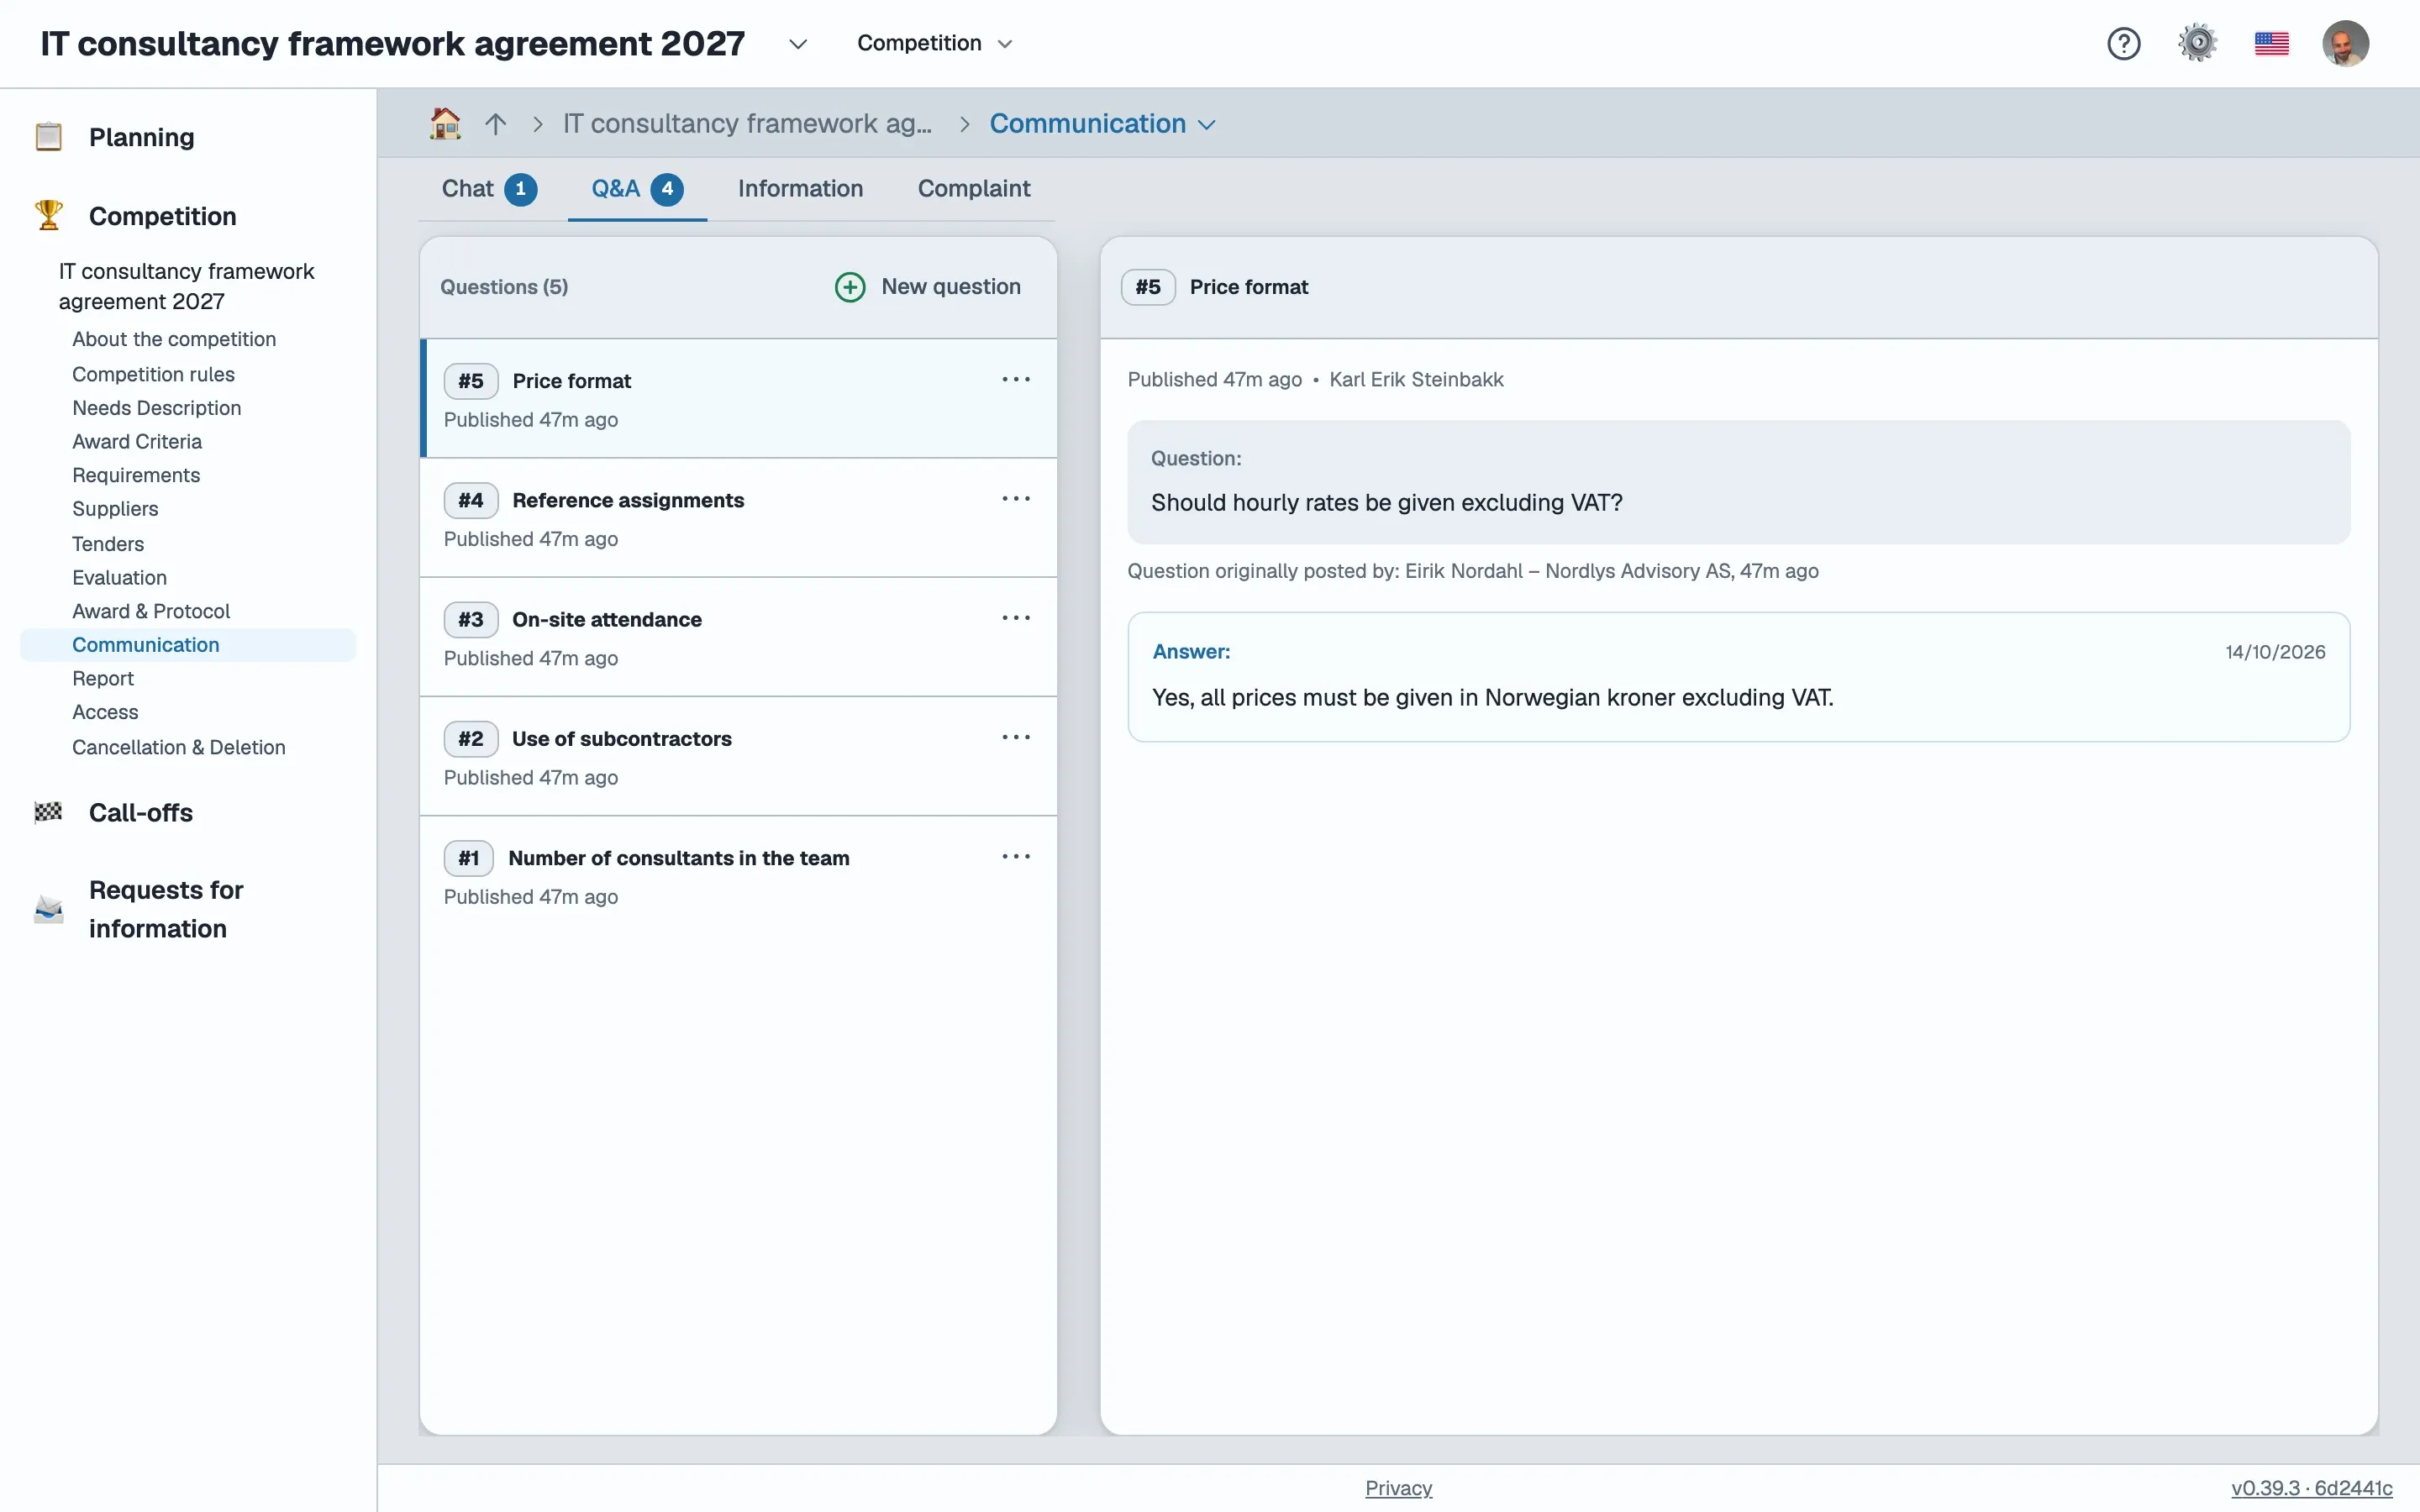Viewport: 2420px width, 1512px height.
Task: Navigate up with the arrow icon
Action: click(496, 123)
